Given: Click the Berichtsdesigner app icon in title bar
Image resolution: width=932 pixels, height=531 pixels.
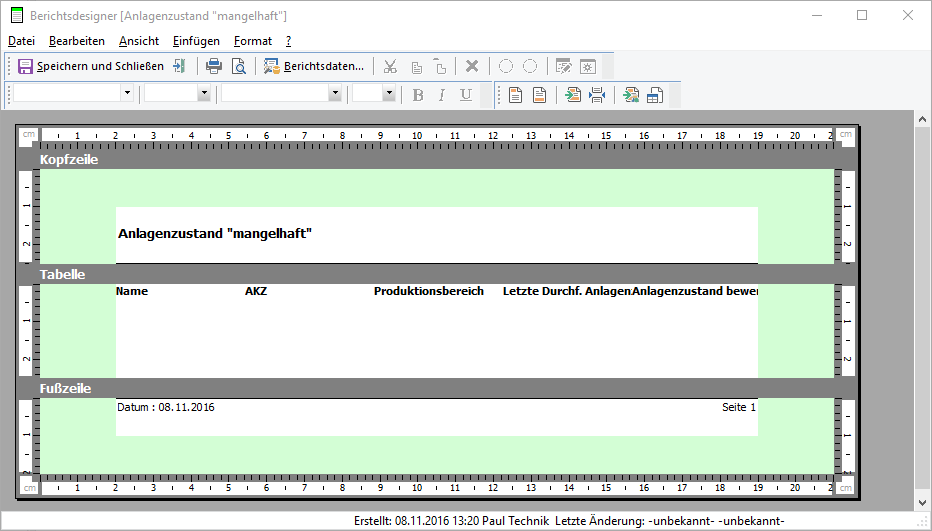Looking at the screenshot, I should pyautogui.click(x=17, y=15).
